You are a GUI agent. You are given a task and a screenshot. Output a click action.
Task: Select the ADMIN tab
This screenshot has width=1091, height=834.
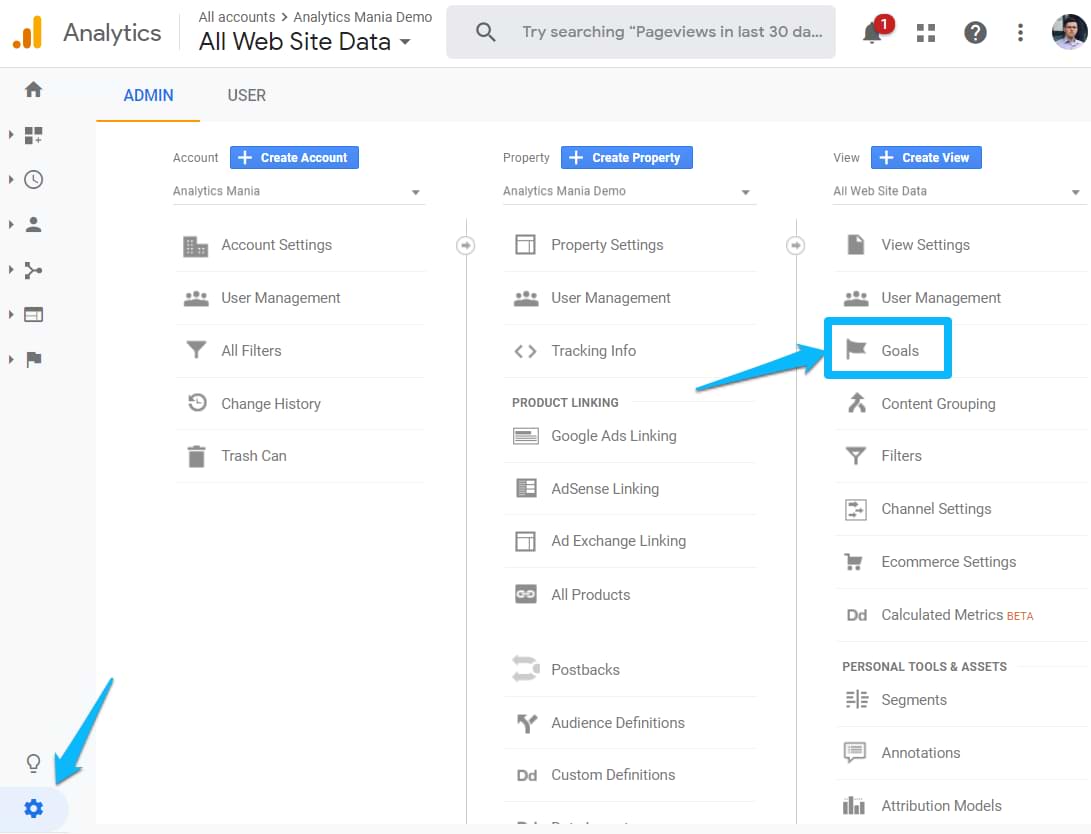147,95
